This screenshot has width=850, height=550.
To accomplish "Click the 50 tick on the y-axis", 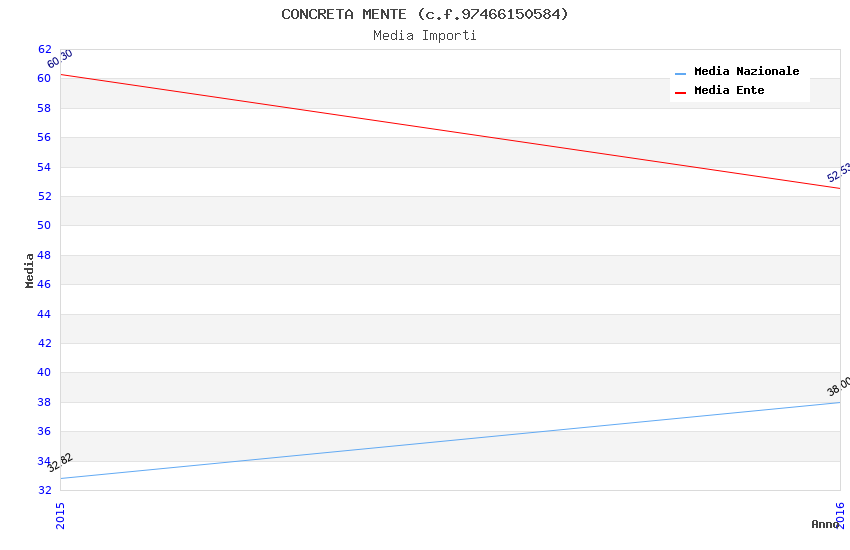I will pos(44,226).
